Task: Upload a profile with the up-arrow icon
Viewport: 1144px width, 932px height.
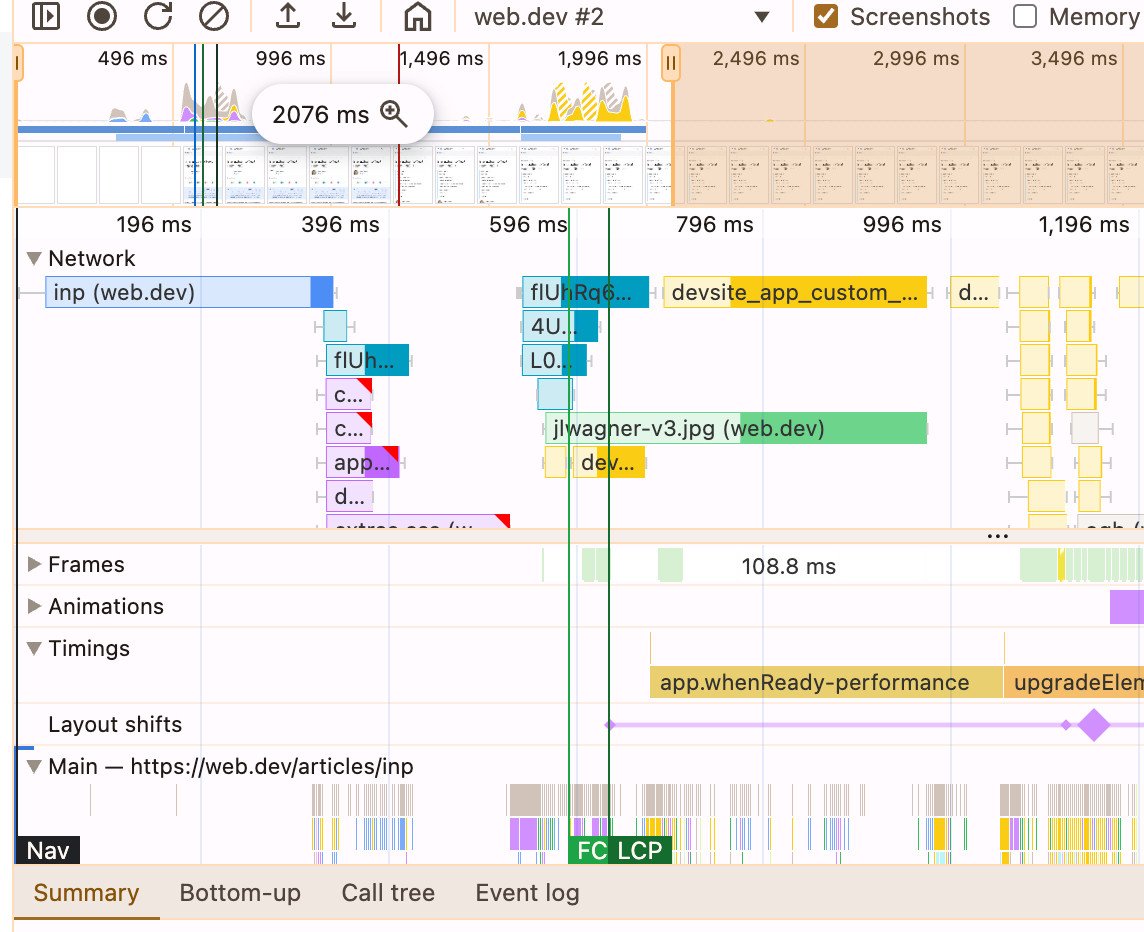Action: [x=287, y=16]
